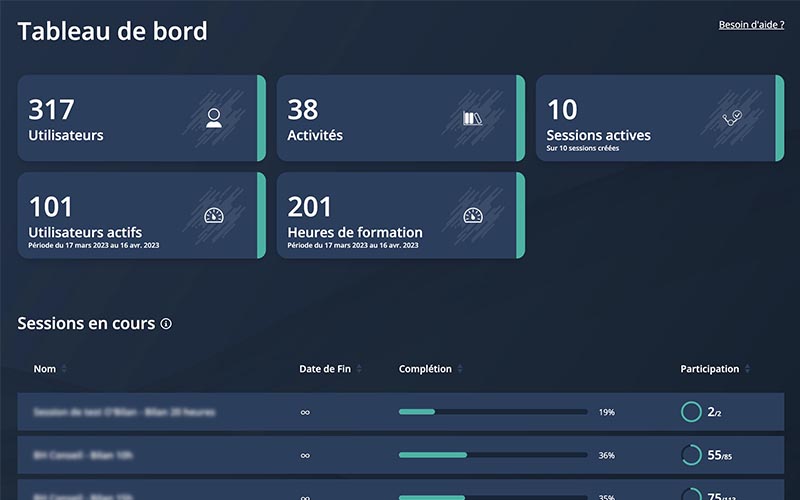
Task: Click Heures de formation period date text
Action: pos(353,245)
